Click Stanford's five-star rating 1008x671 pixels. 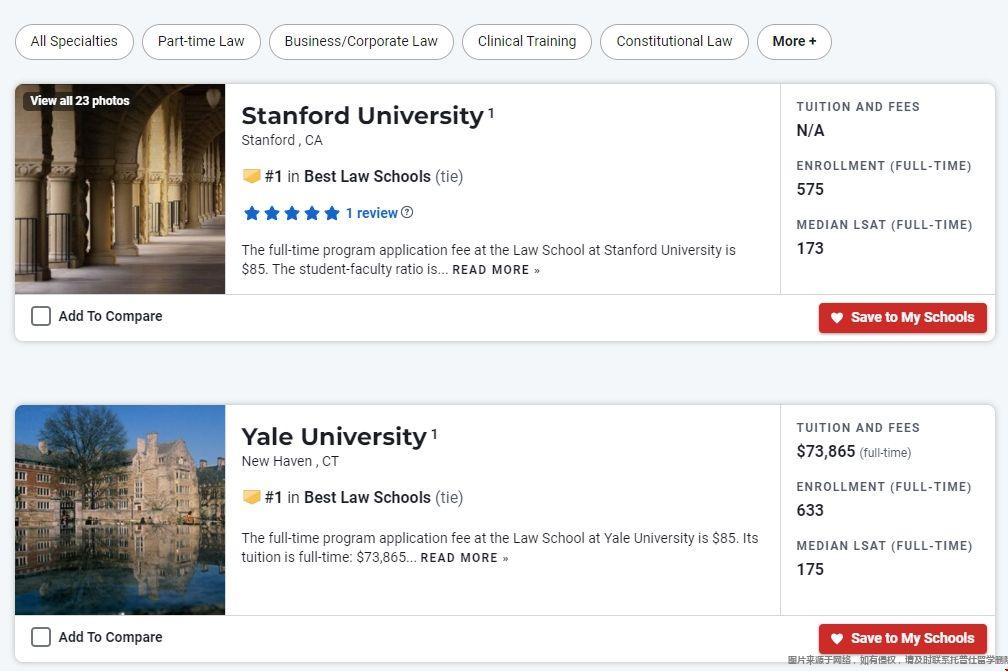(x=291, y=213)
